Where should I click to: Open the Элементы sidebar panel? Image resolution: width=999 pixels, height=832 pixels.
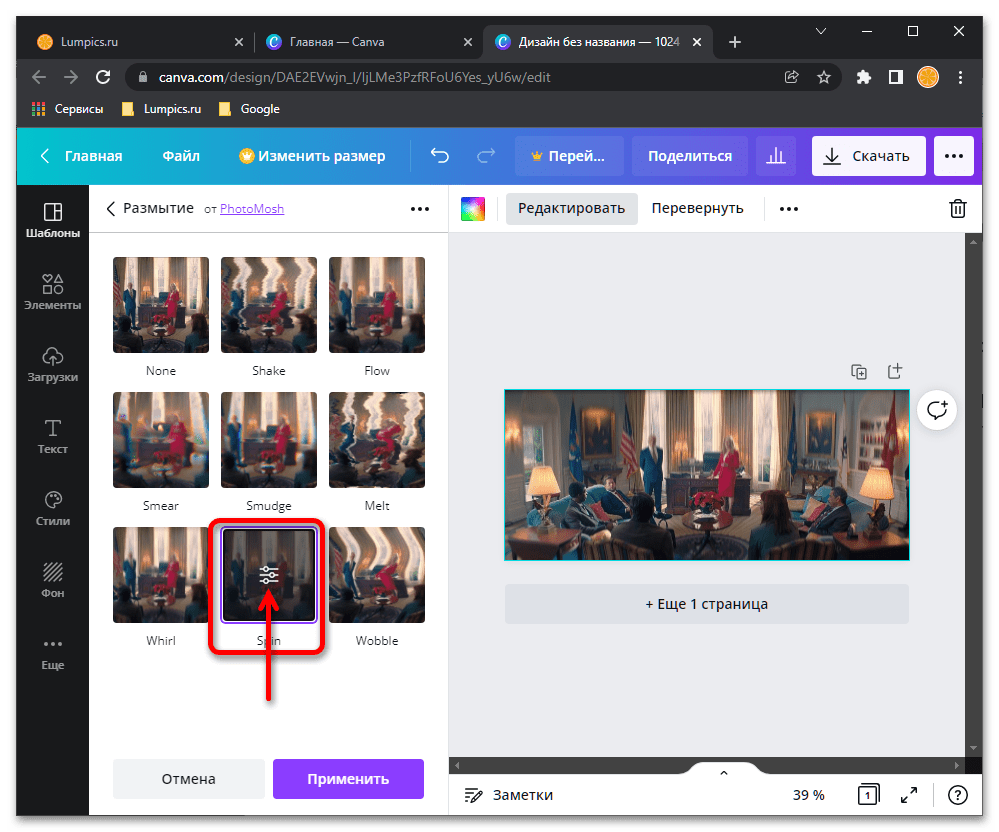[x=52, y=292]
